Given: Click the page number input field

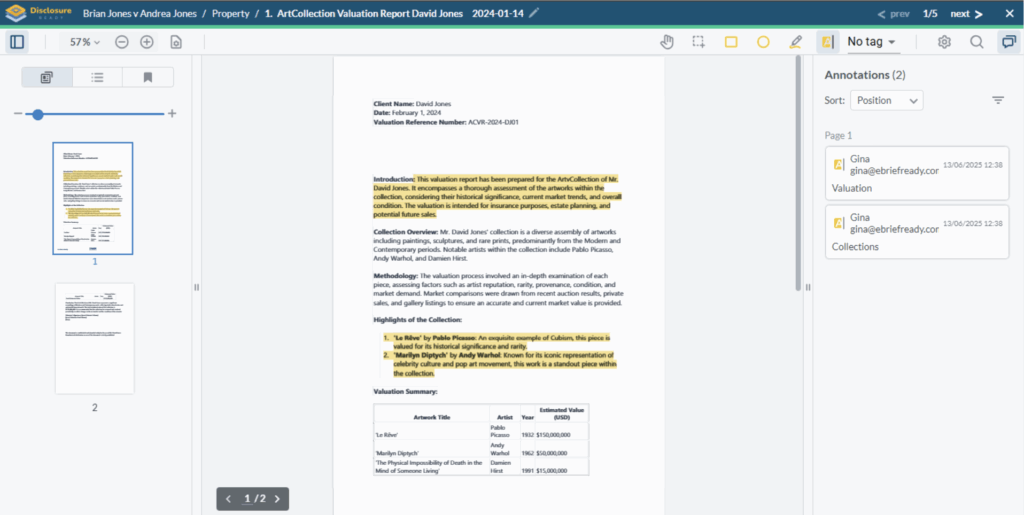Looking at the screenshot, I should [x=248, y=499].
